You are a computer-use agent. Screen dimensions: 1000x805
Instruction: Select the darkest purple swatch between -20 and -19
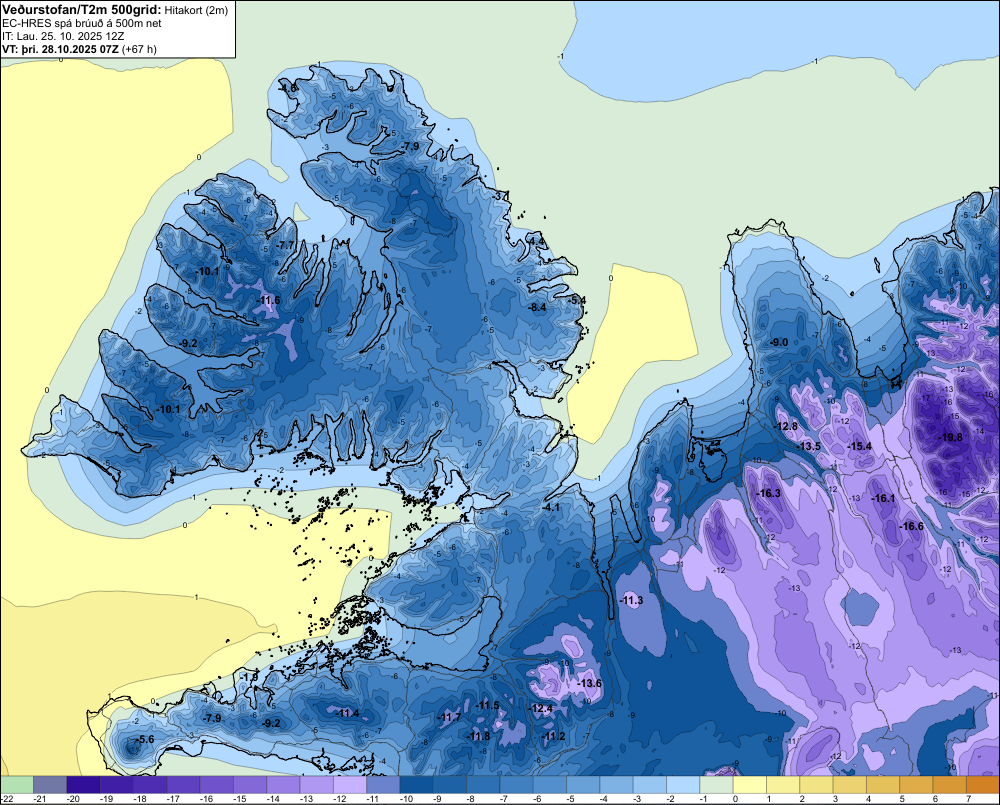tap(83, 785)
